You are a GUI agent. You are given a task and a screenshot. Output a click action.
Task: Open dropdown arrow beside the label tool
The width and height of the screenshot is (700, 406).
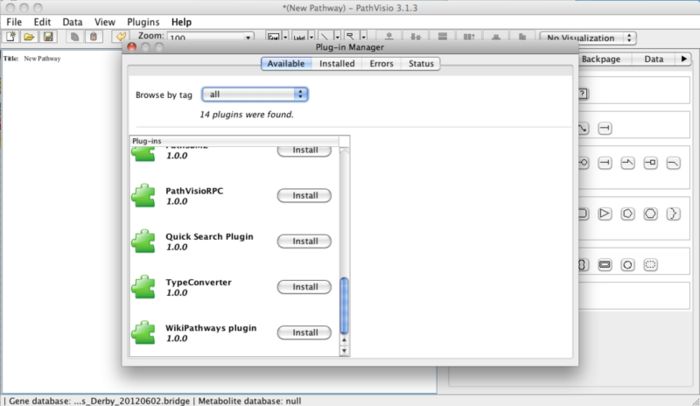coord(311,37)
